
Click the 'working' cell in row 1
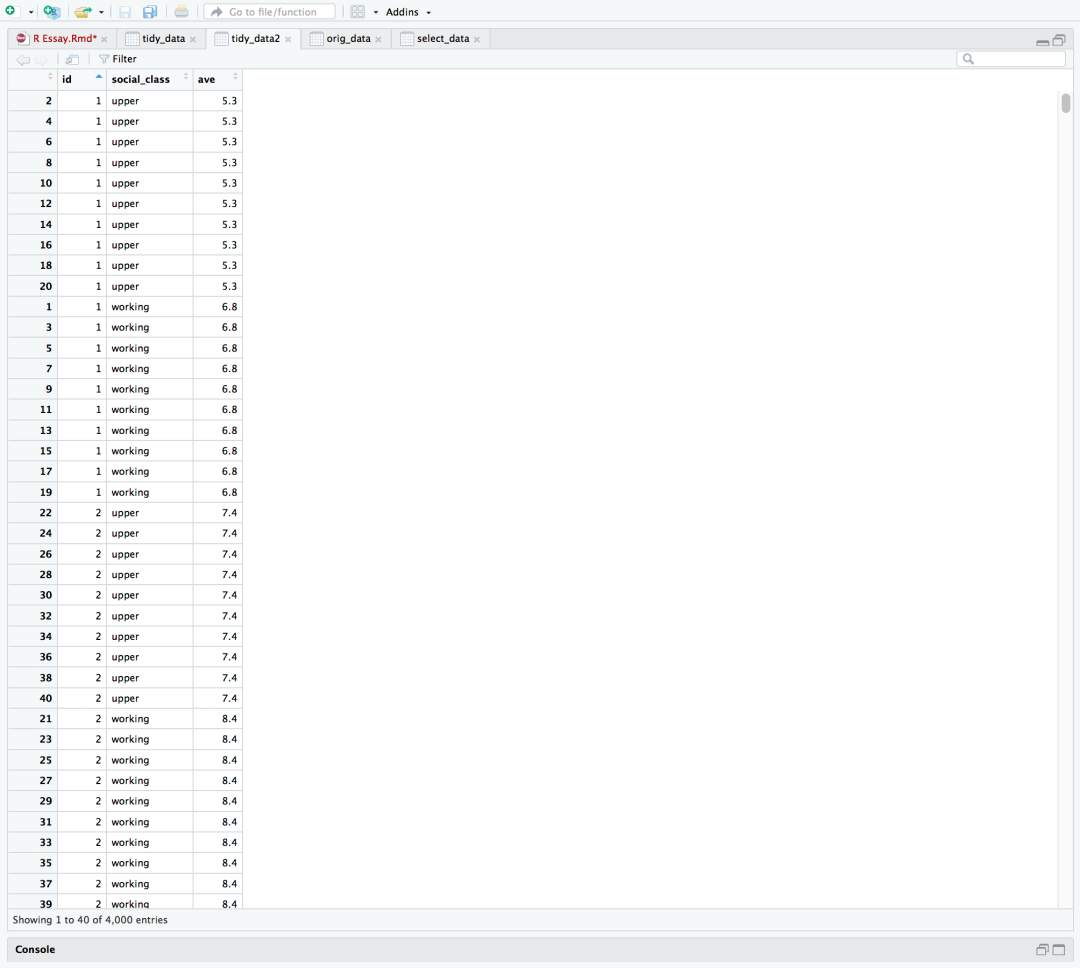[149, 307]
